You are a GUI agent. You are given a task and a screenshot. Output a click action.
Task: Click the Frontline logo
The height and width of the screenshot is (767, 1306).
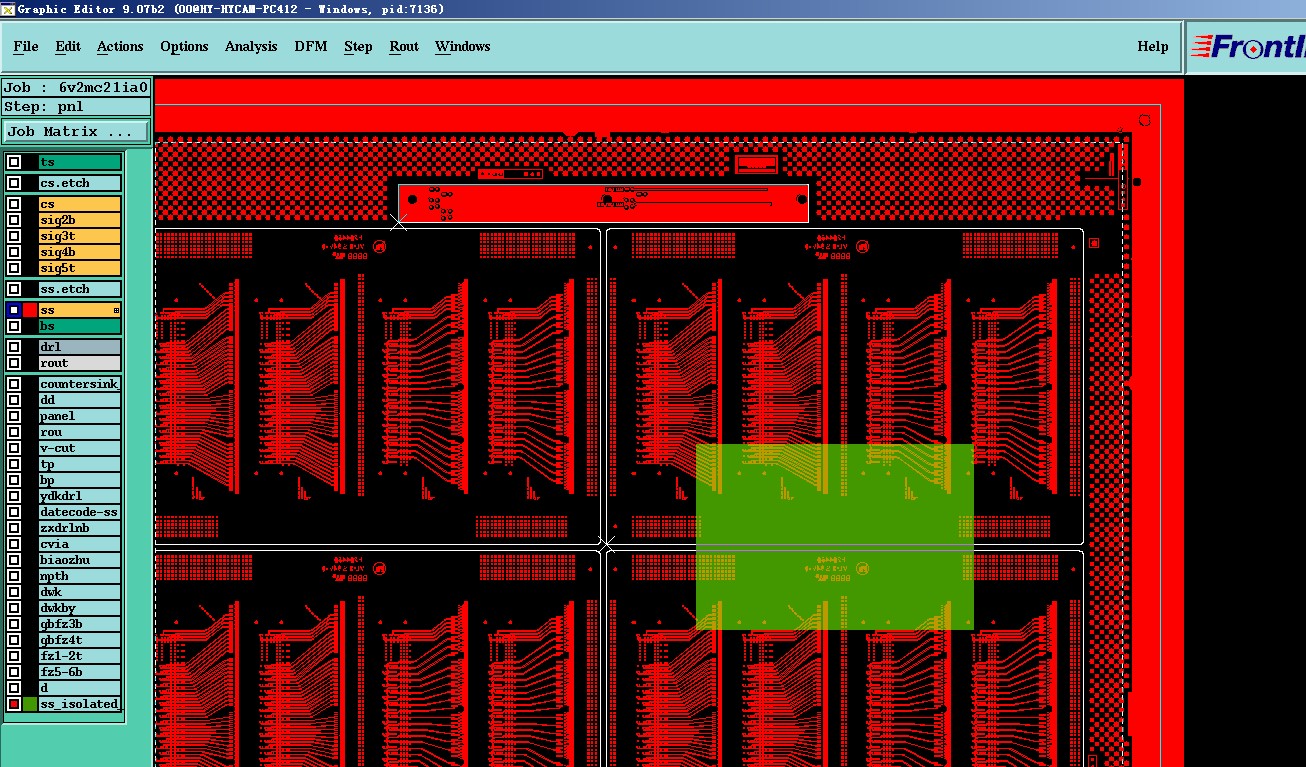pyautogui.click(x=1247, y=46)
